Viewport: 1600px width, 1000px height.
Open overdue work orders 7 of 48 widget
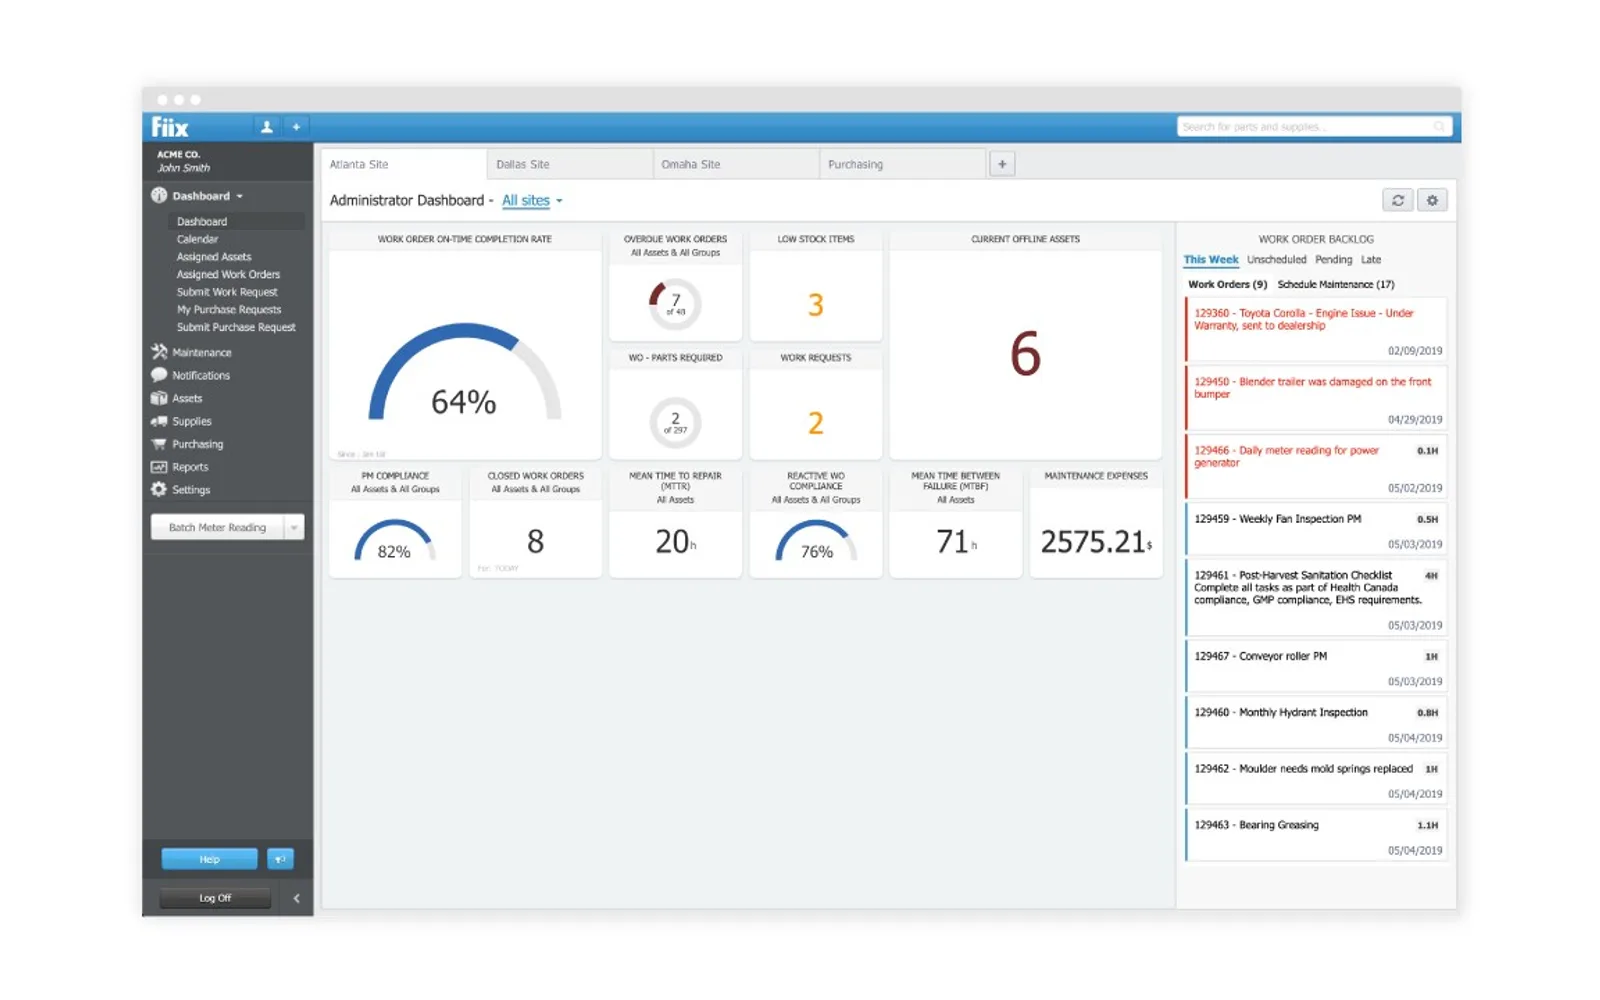[x=675, y=303]
